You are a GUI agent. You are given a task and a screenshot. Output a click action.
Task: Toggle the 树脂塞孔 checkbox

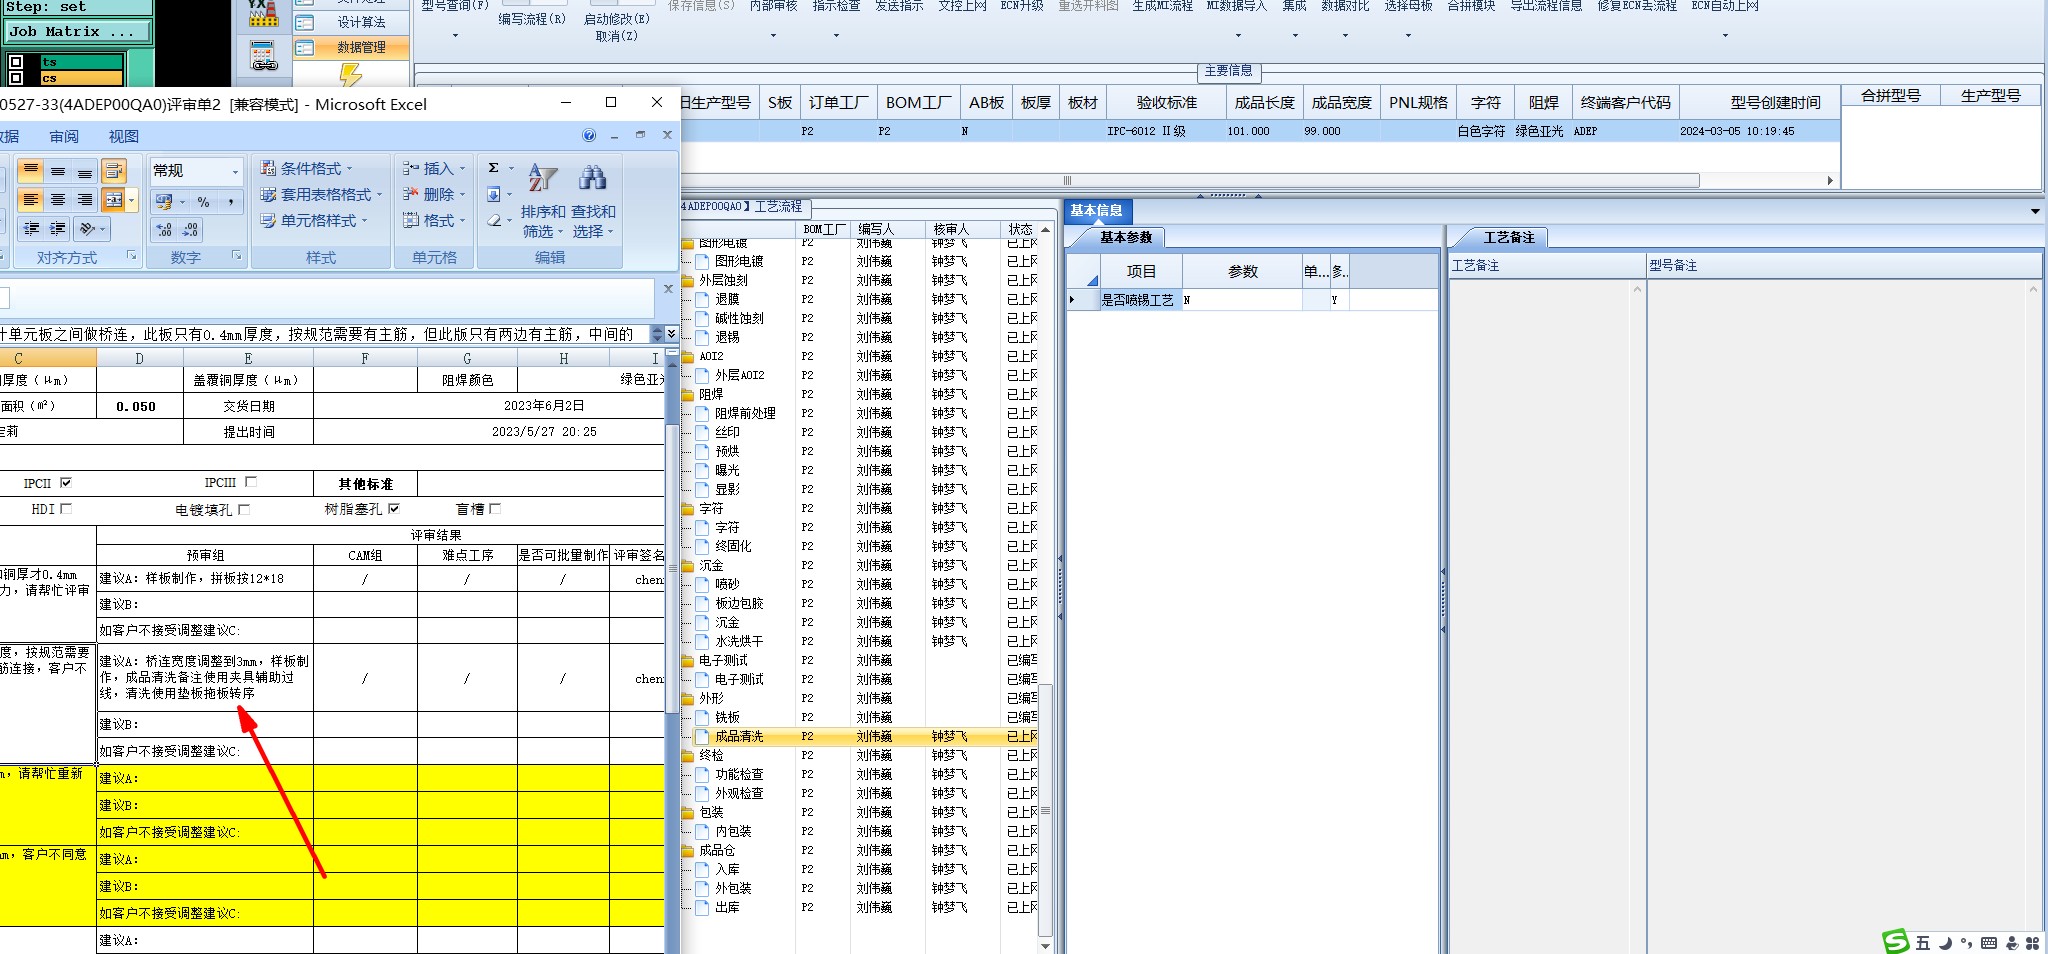(x=394, y=508)
